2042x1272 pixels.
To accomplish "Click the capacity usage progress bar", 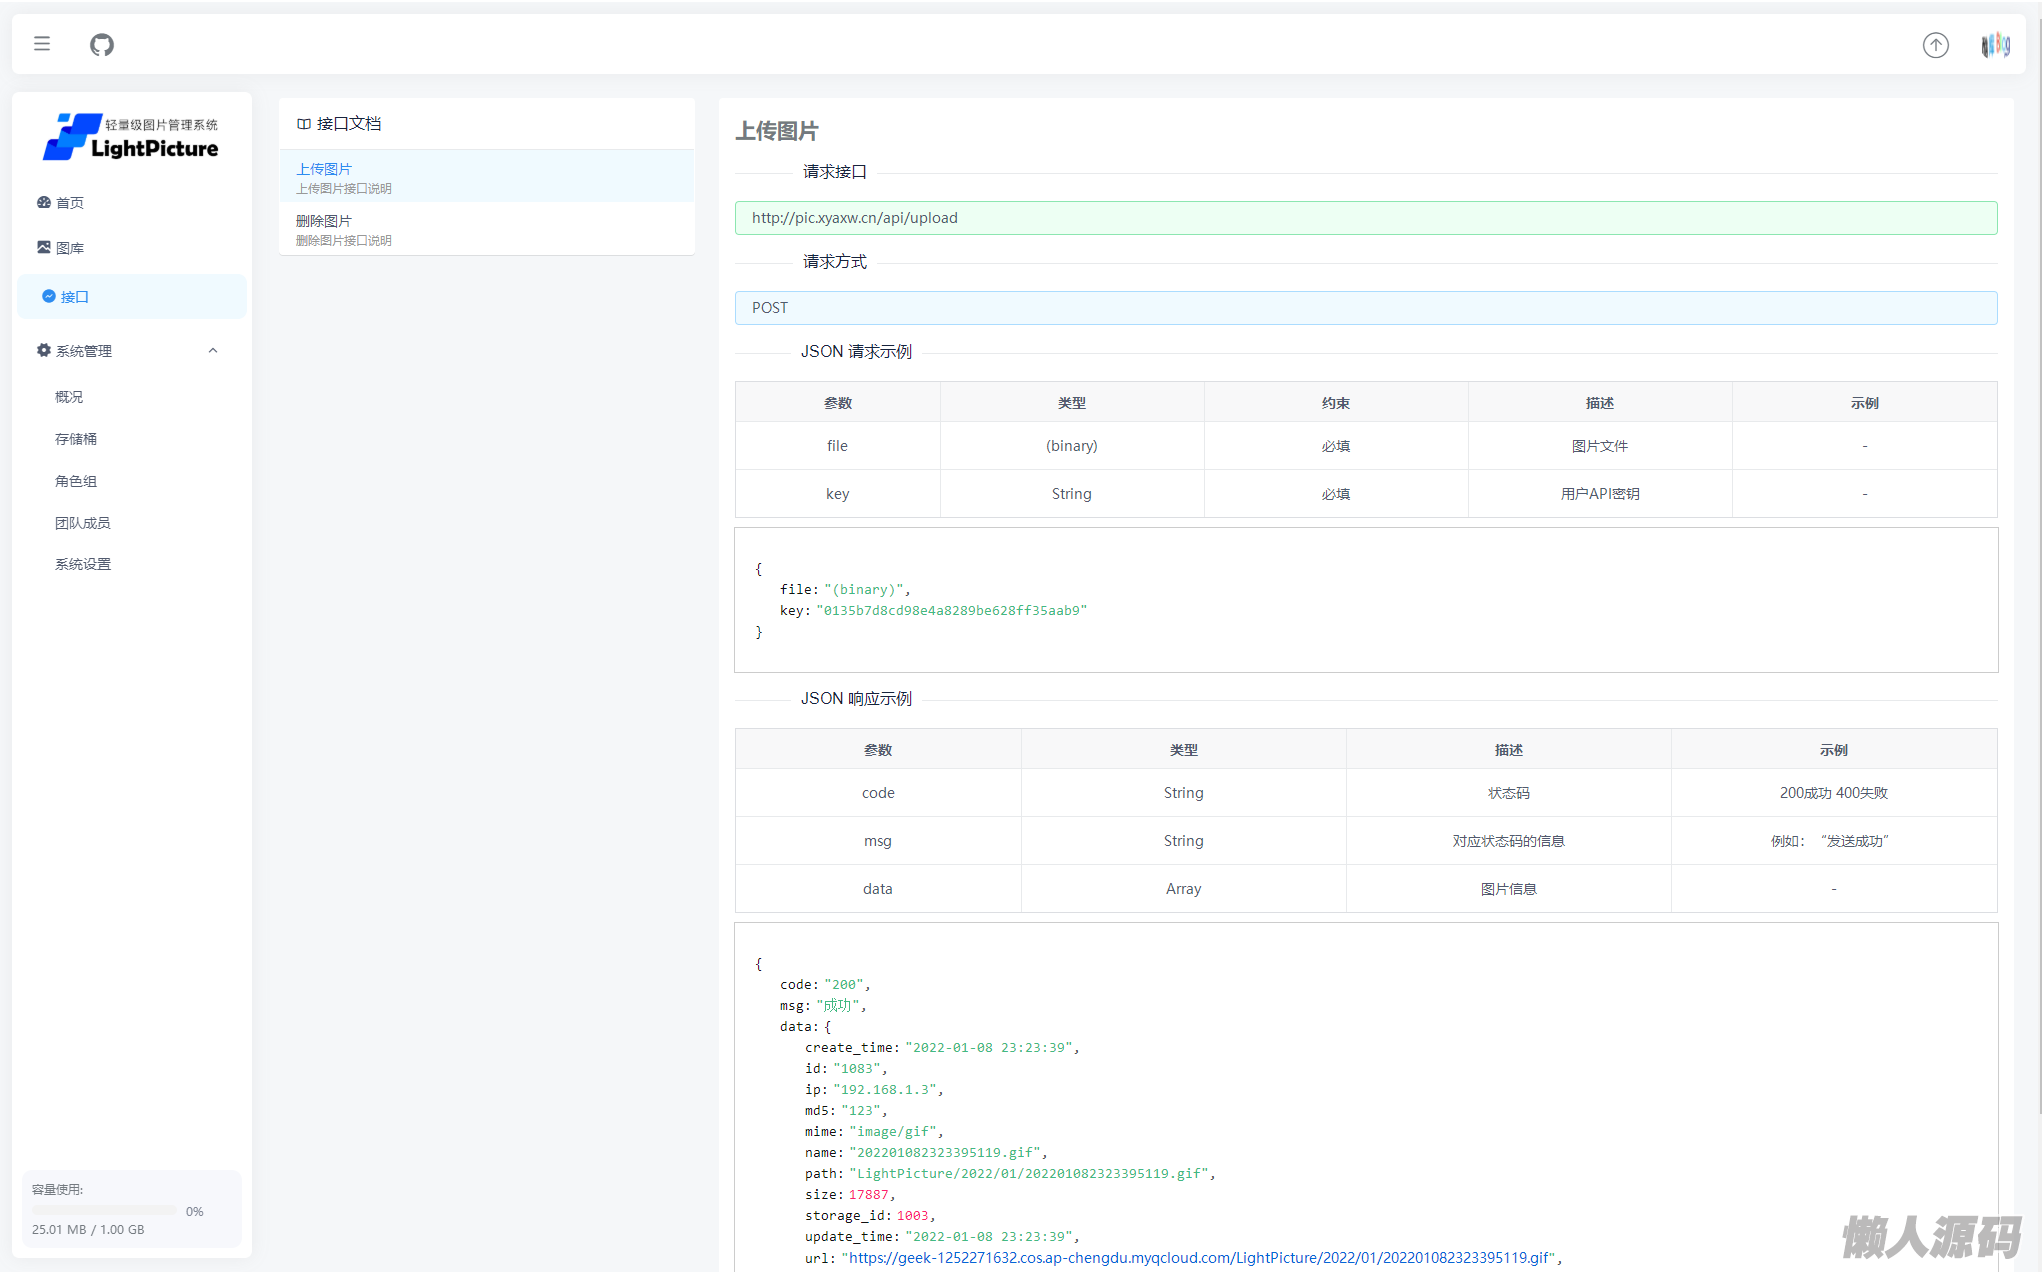I will coord(104,1211).
